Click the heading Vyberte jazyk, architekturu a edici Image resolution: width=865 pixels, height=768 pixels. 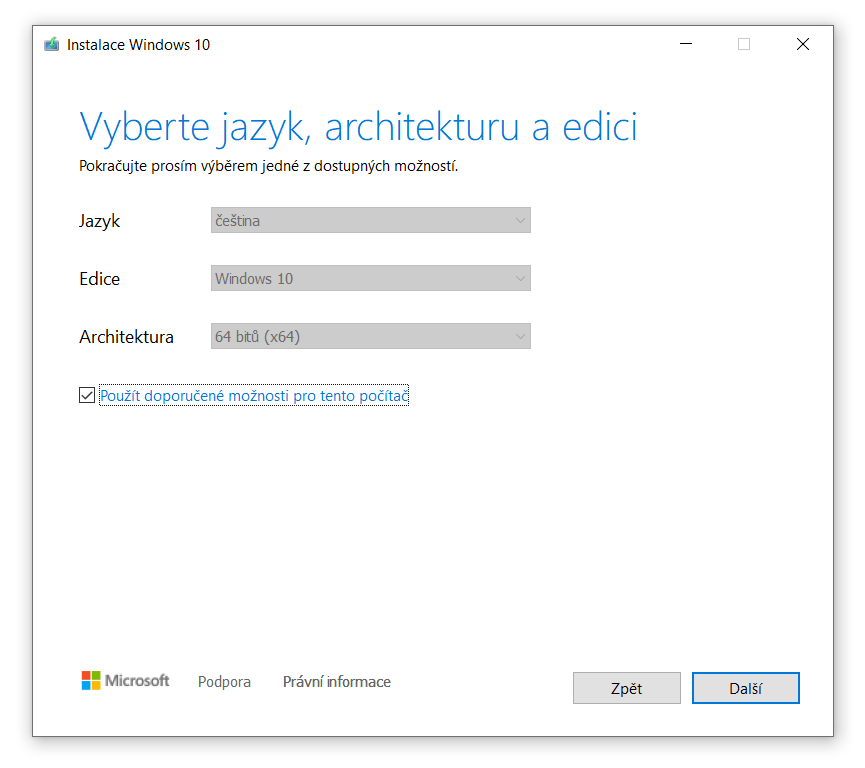[x=358, y=127]
